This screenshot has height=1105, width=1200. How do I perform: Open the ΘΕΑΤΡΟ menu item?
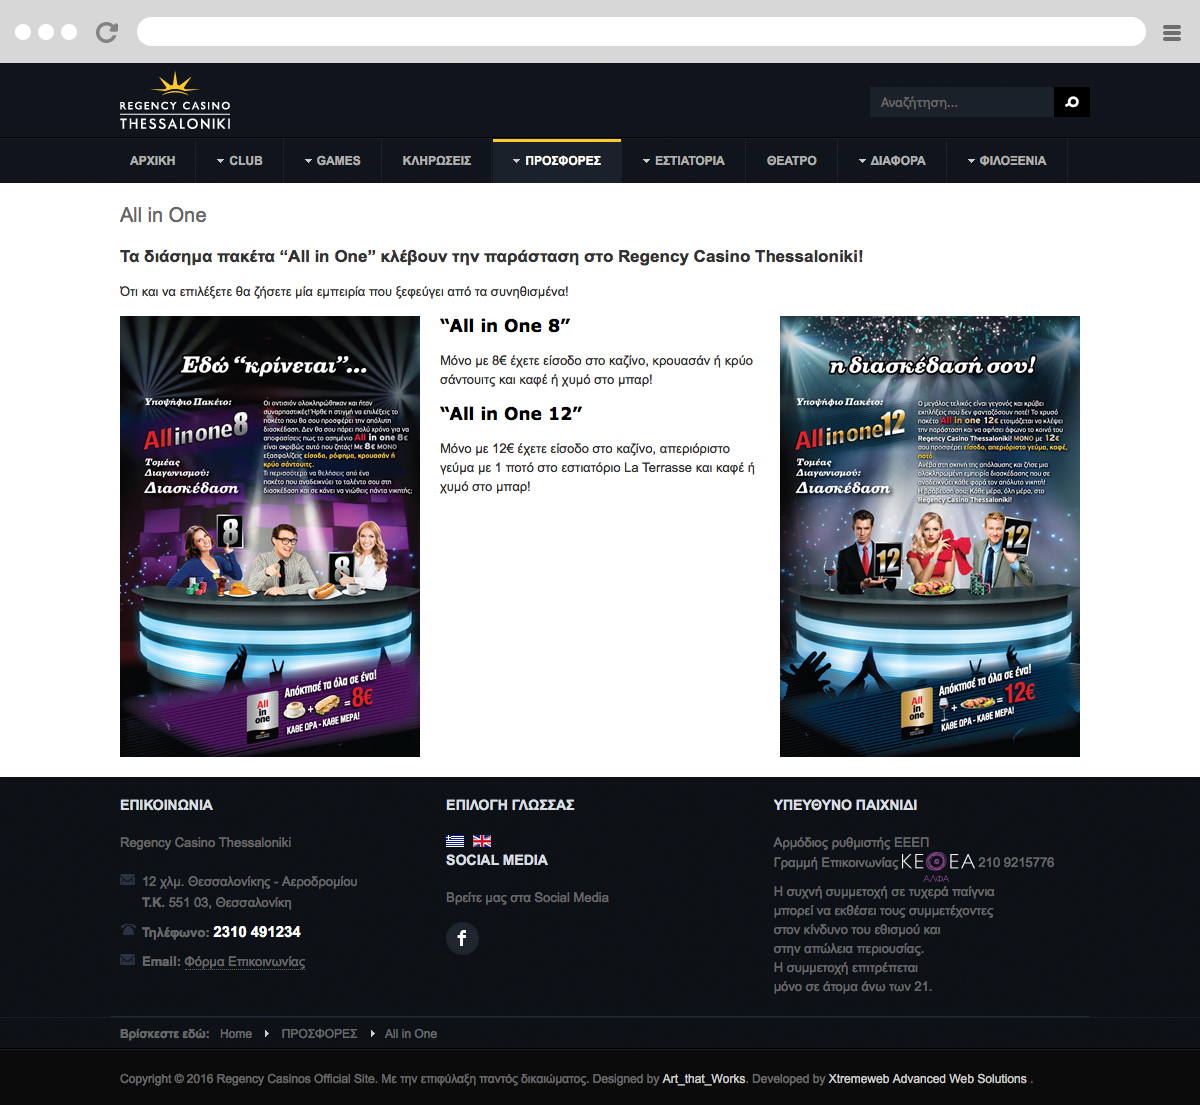click(791, 161)
